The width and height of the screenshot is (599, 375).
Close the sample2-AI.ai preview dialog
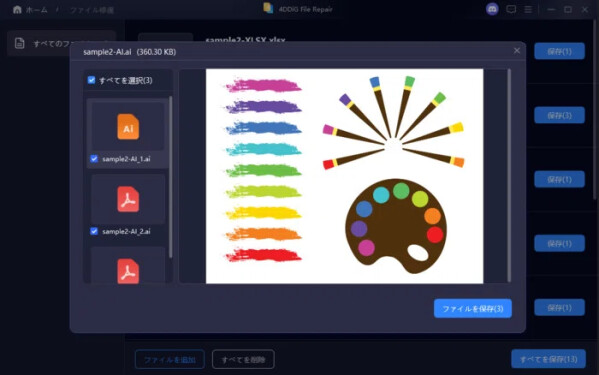point(517,50)
